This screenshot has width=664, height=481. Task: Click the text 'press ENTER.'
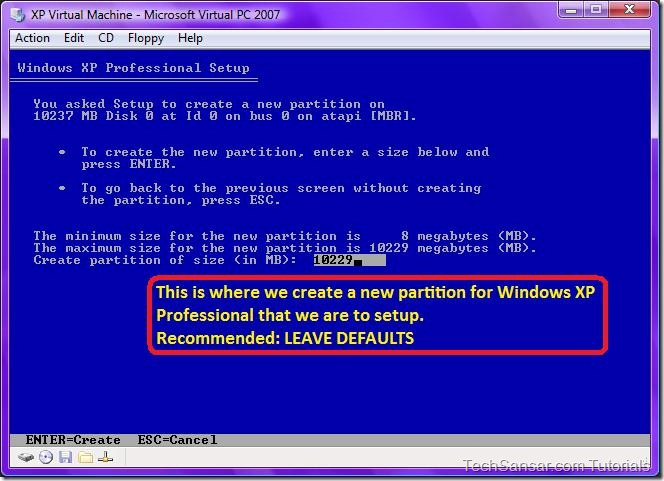(129, 164)
